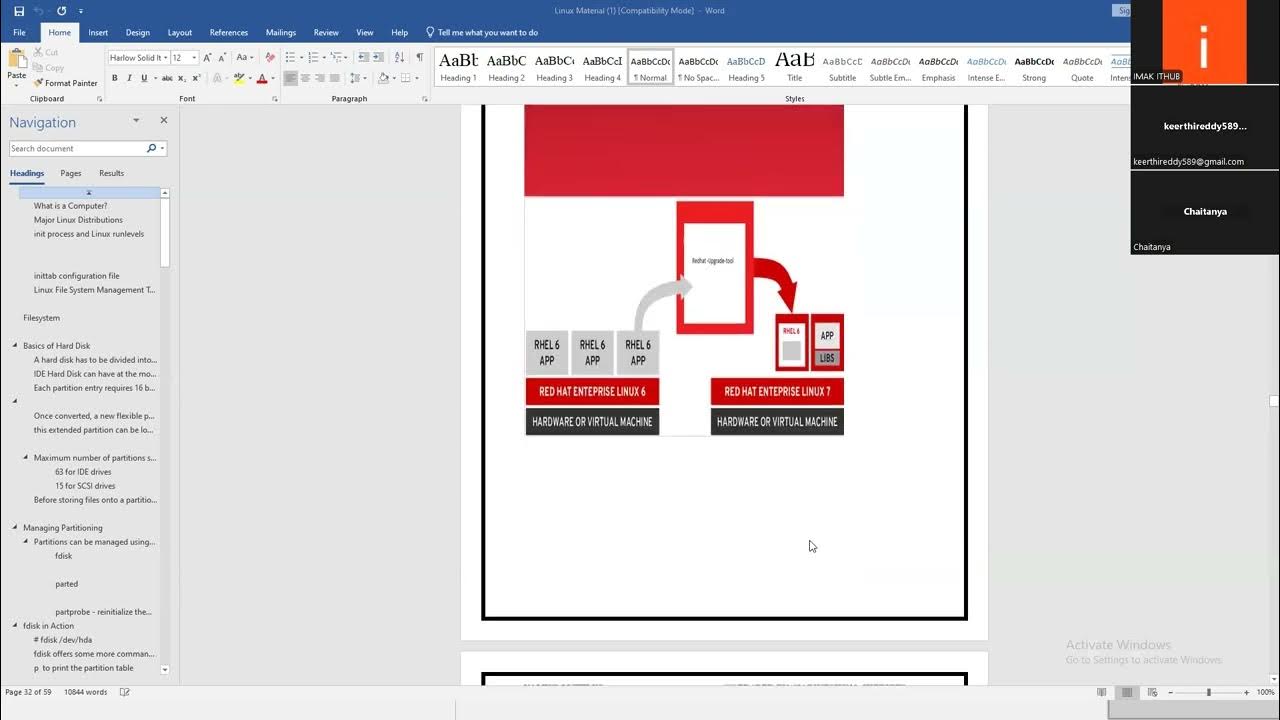Viewport: 1280px width, 720px height.
Task: Close the Navigation pane
Action: [x=164, y=120]
